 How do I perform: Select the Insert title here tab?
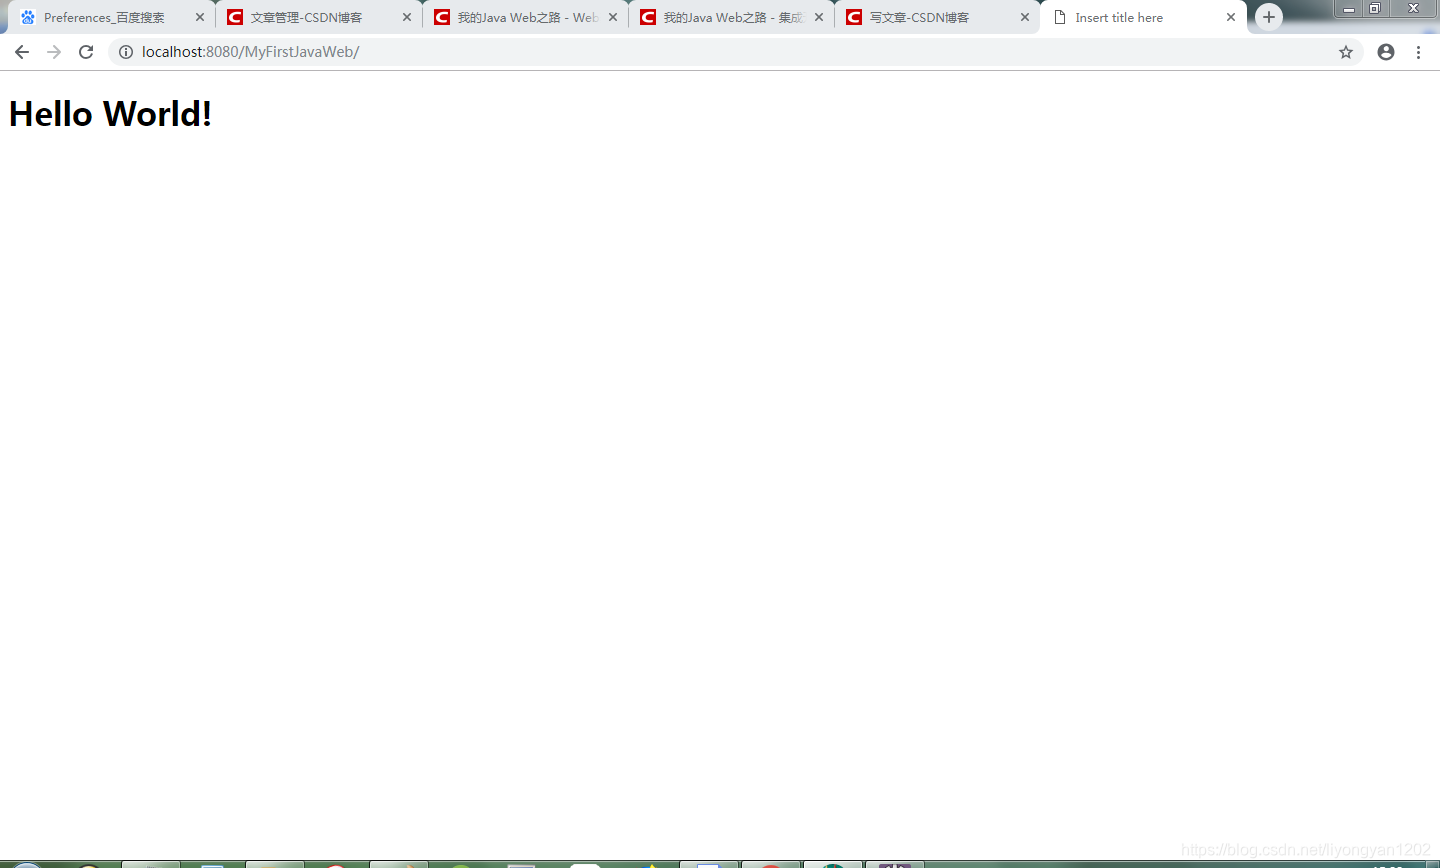[x=1143, y=18]
